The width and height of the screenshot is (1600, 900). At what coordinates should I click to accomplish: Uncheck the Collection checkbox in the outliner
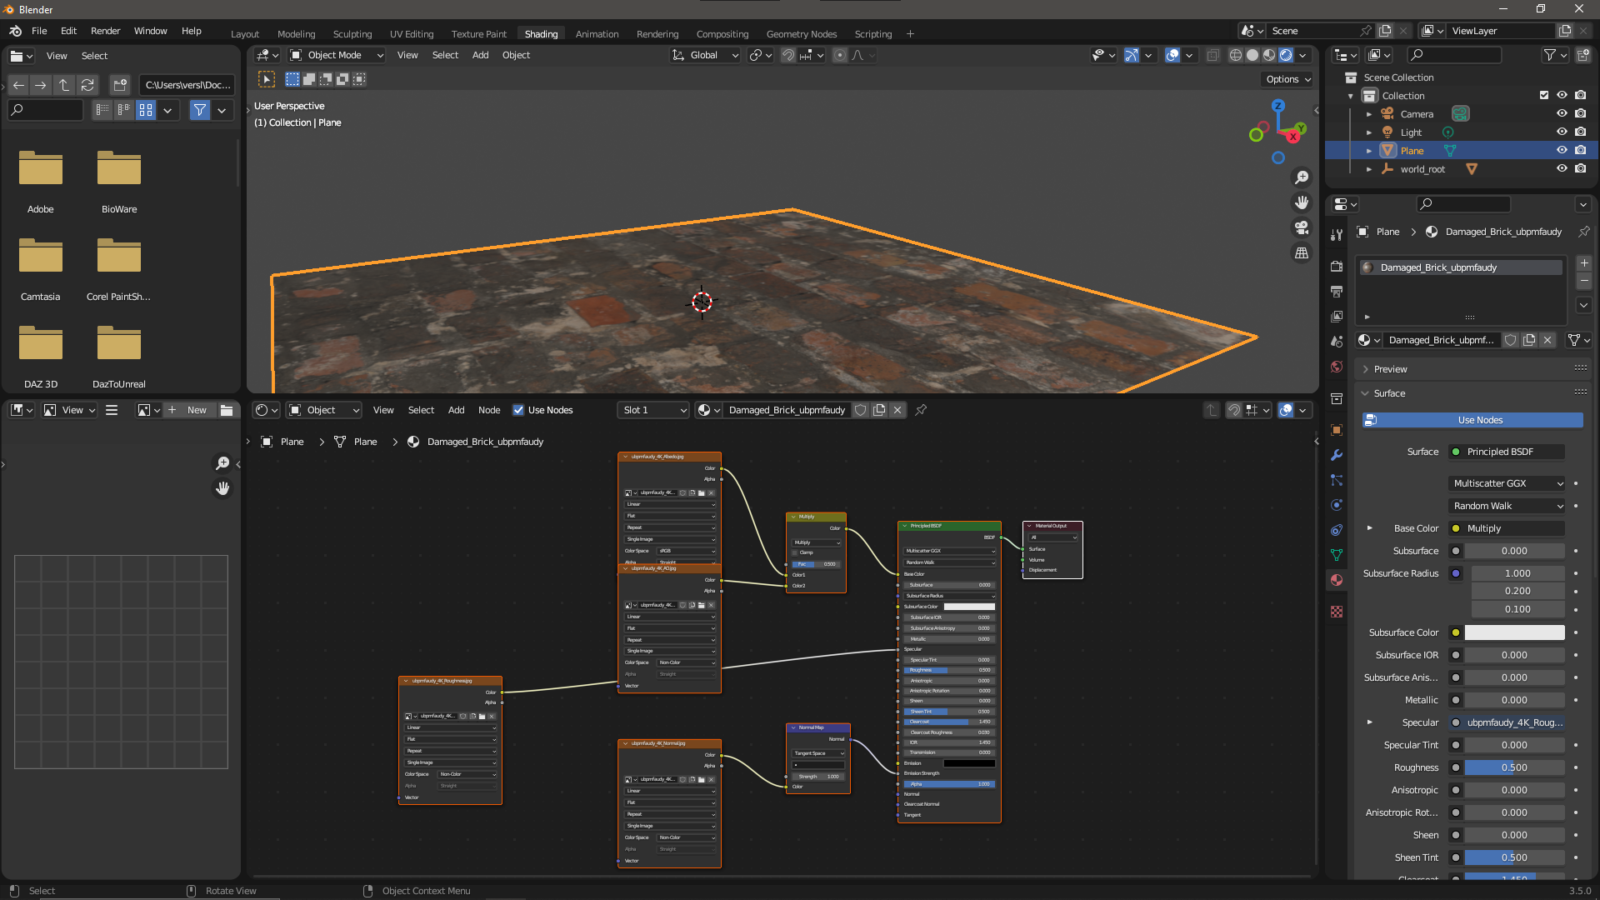(x=1544, y=95)
